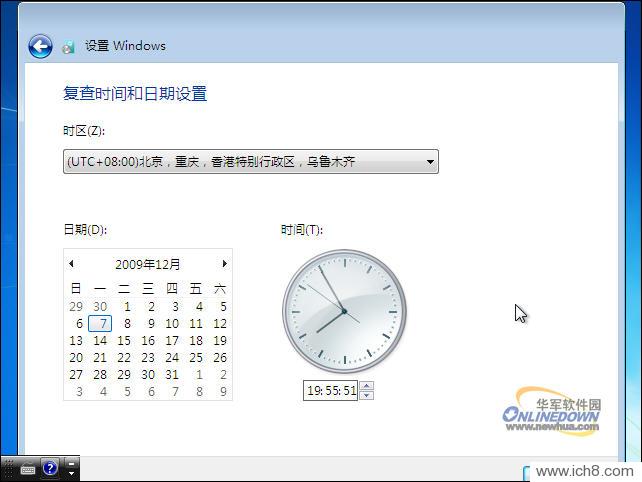642x482 pixels.
Task: Select December 16 in the calendar
Action: 148,341
